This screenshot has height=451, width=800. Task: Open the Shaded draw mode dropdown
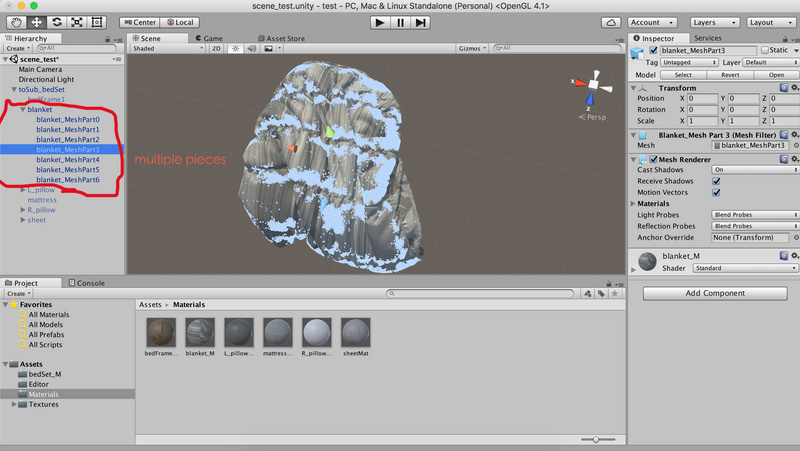167,48
